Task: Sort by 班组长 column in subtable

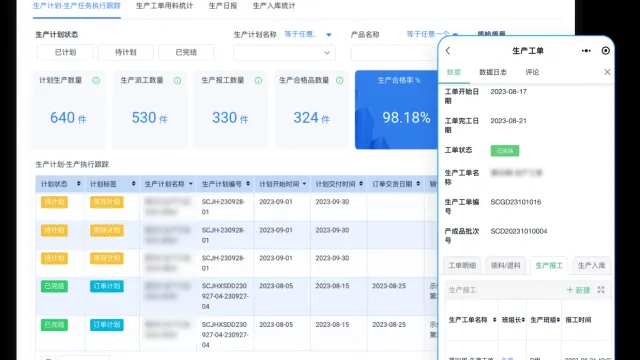Action: coord(523,320)
